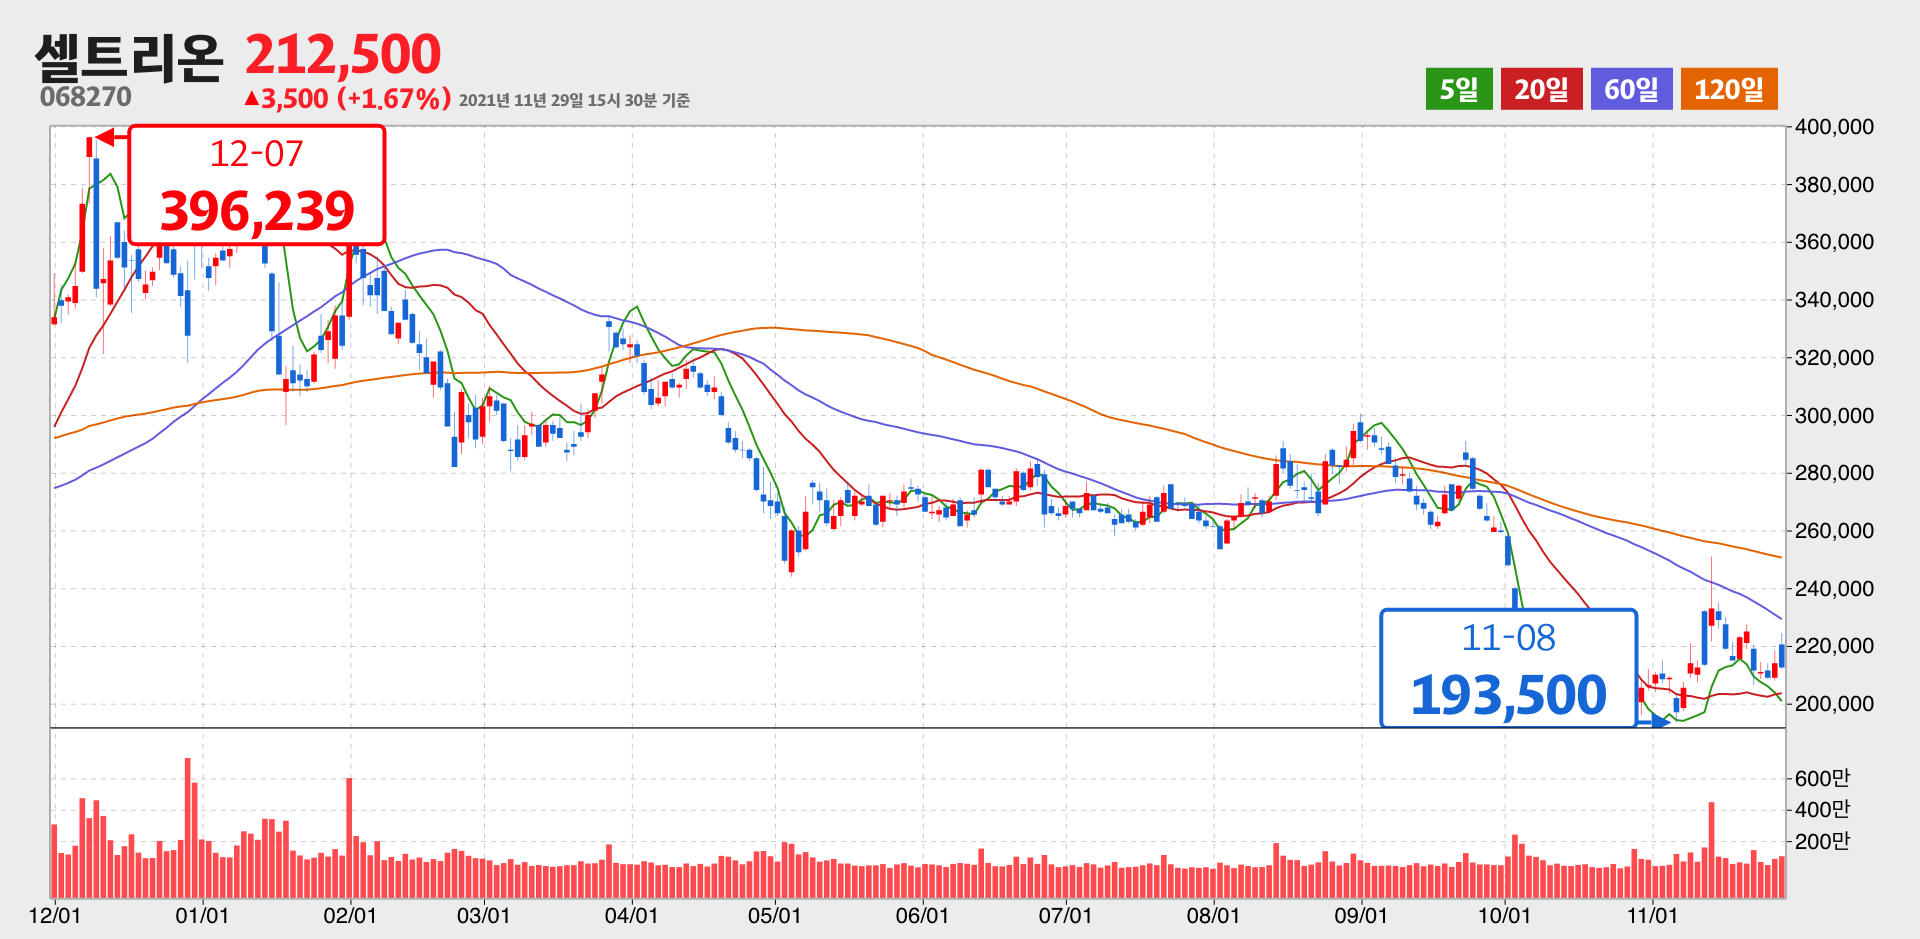Click the 11/01 date axis label
Screen dimensions: 1920x939
pyautogui.click(x=1652, y=916)
